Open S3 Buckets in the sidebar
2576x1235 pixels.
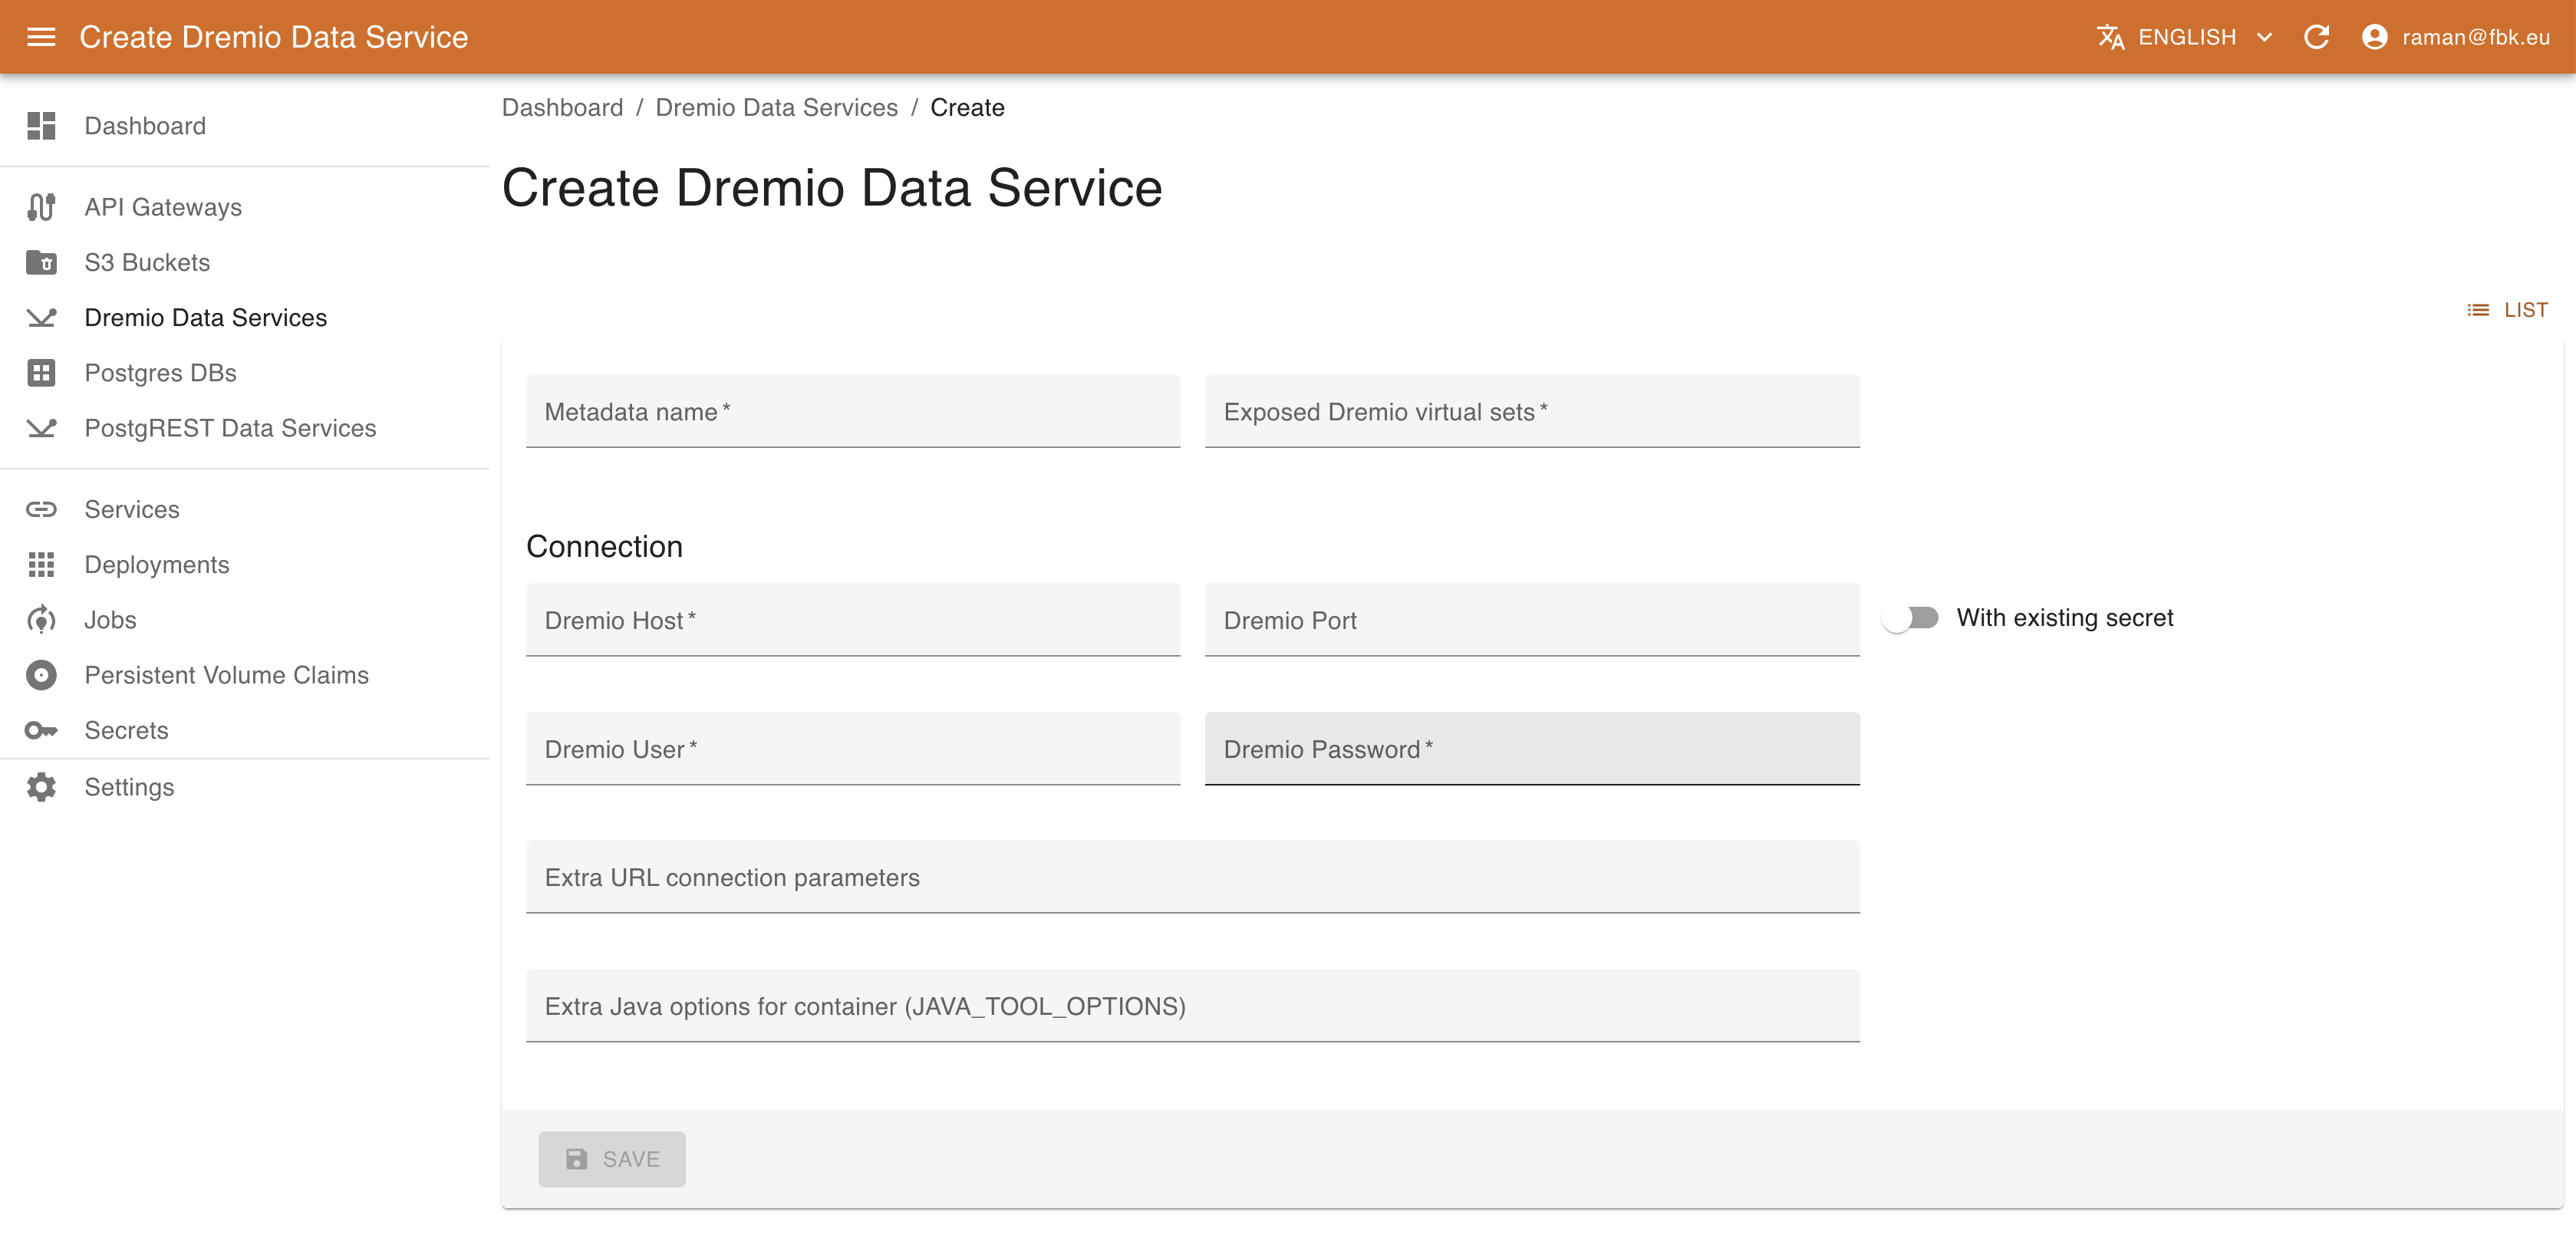(x=245, y=262)
